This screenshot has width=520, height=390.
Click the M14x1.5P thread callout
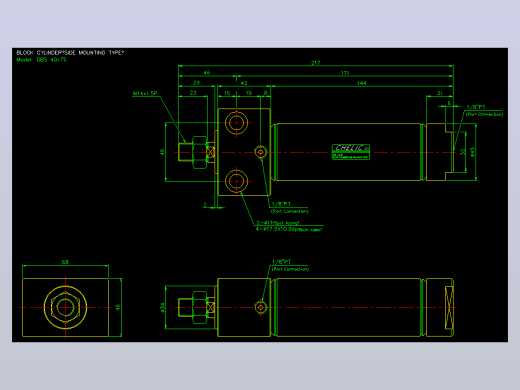click(x=145, y=93)
